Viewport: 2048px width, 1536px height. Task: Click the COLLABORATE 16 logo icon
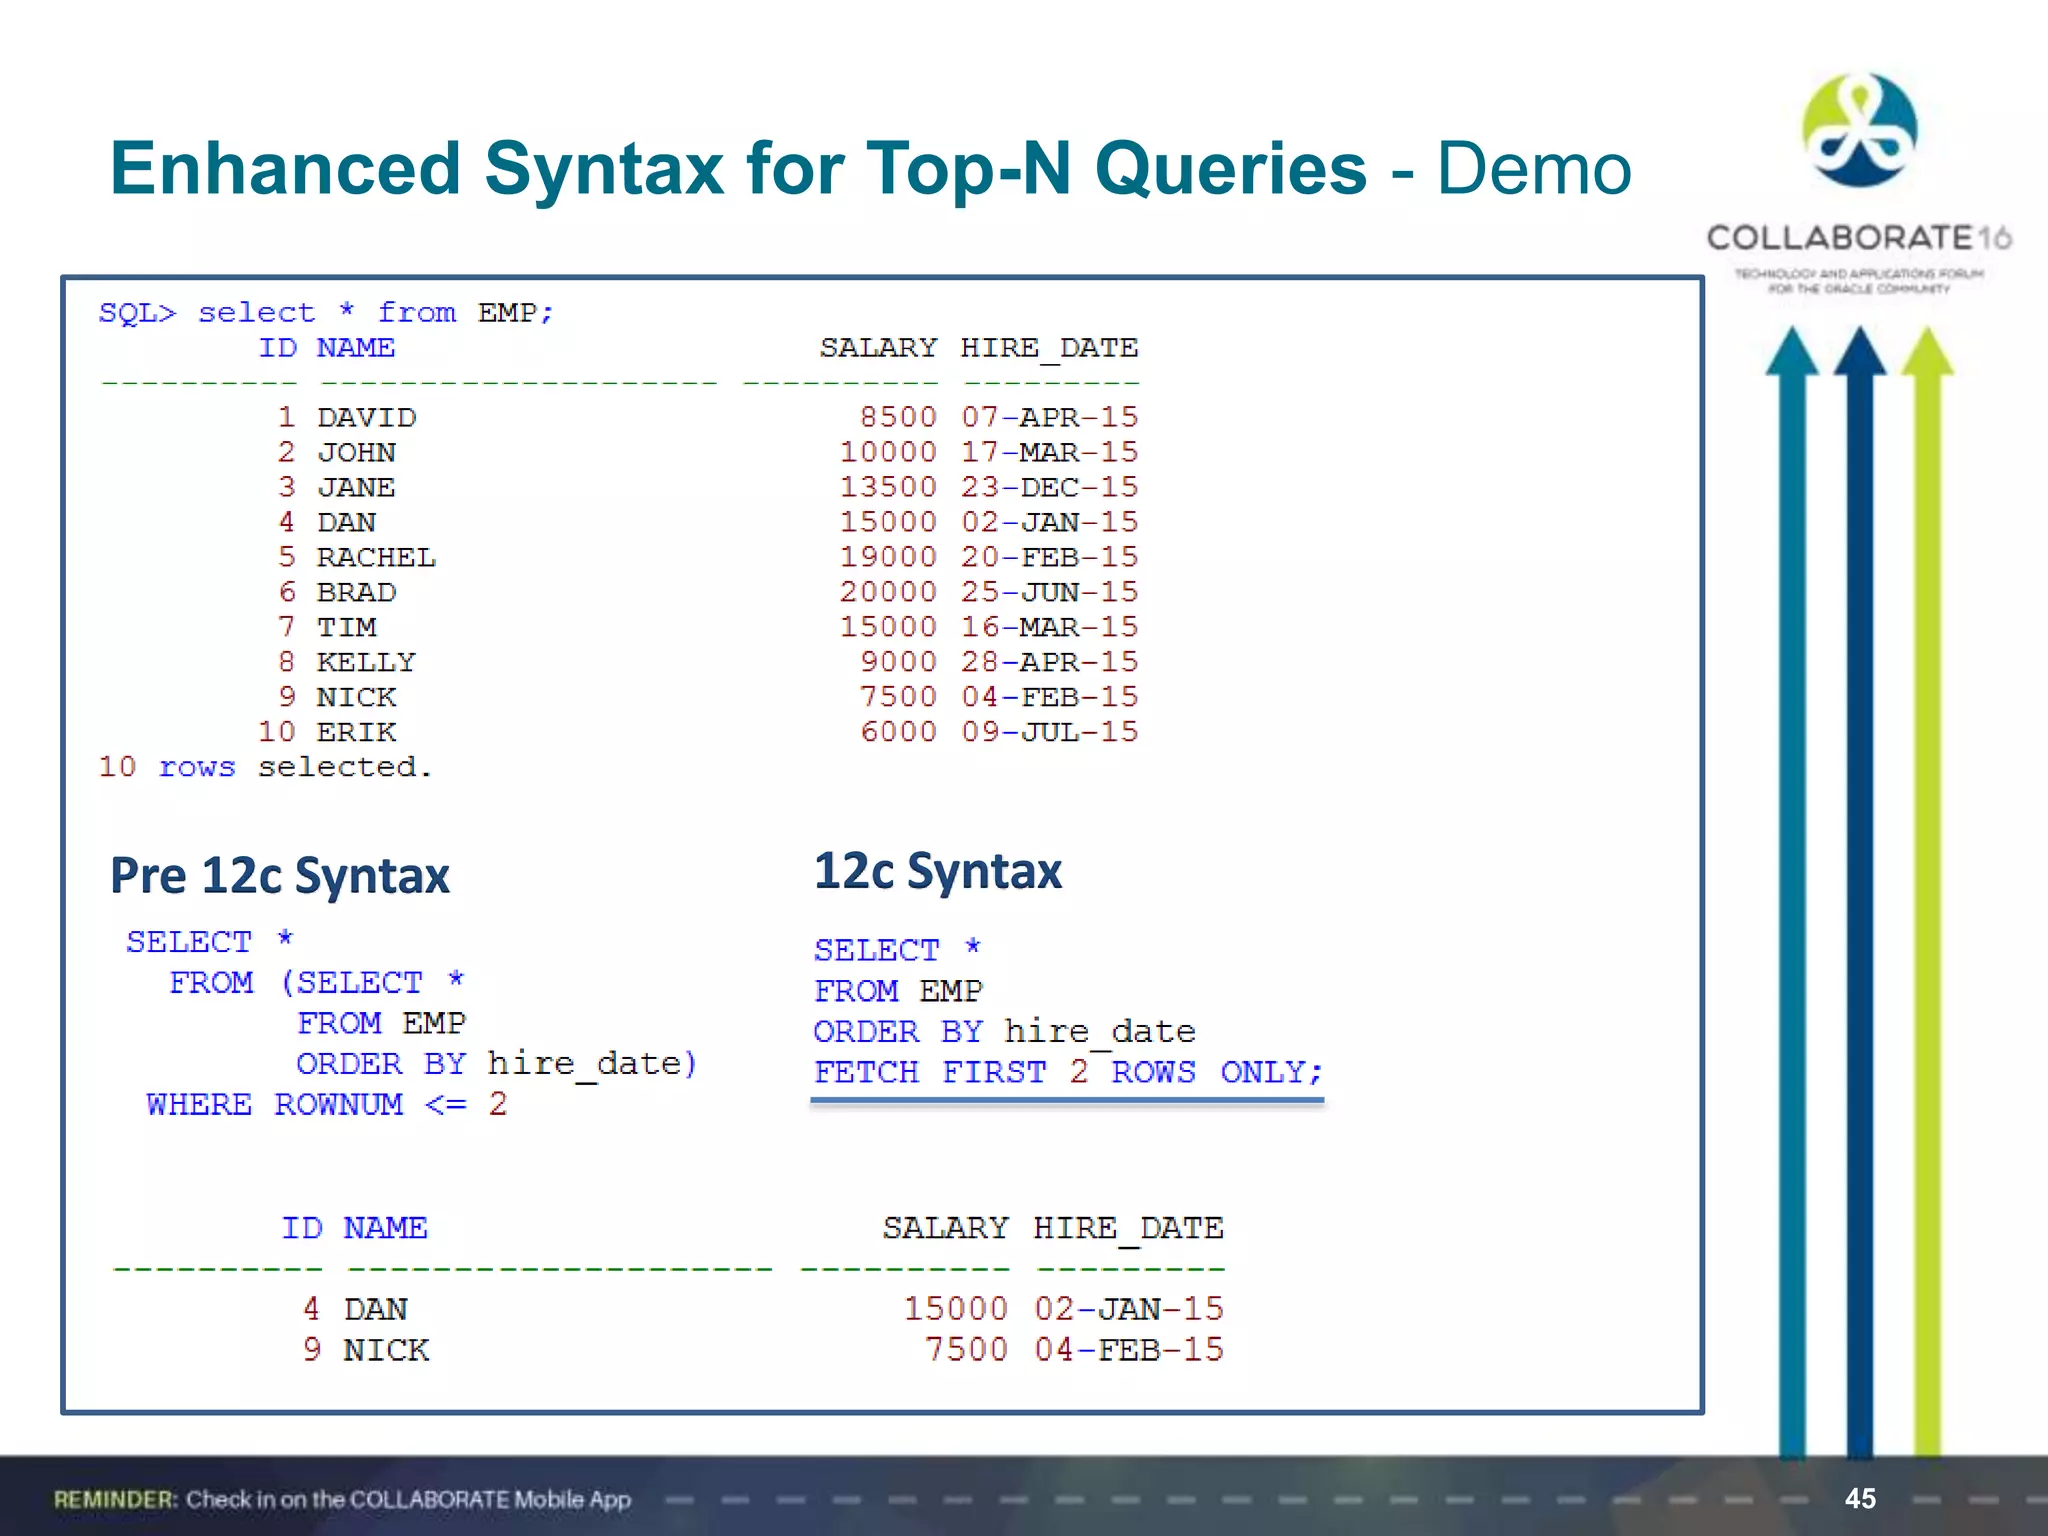(1859, 130)
